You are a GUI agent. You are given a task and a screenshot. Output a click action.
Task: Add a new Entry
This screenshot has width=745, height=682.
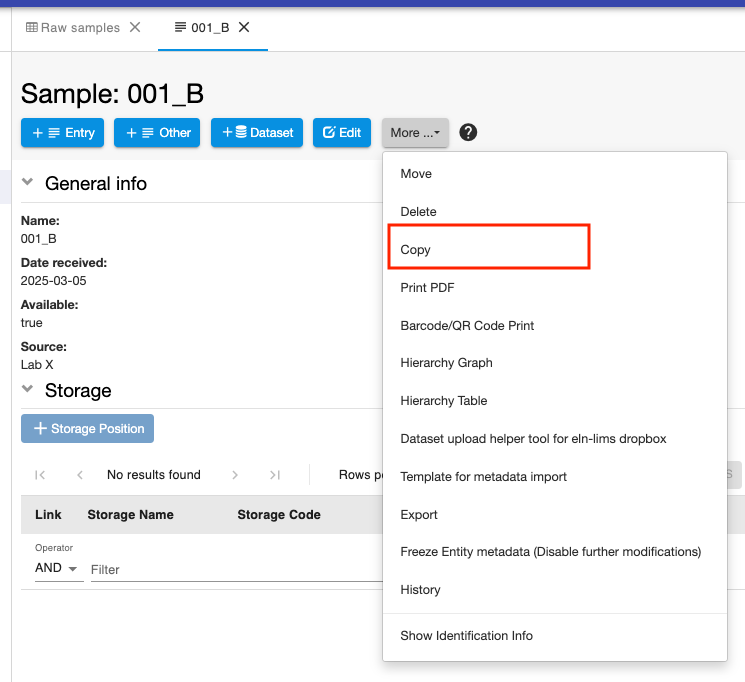coord(62,133)
